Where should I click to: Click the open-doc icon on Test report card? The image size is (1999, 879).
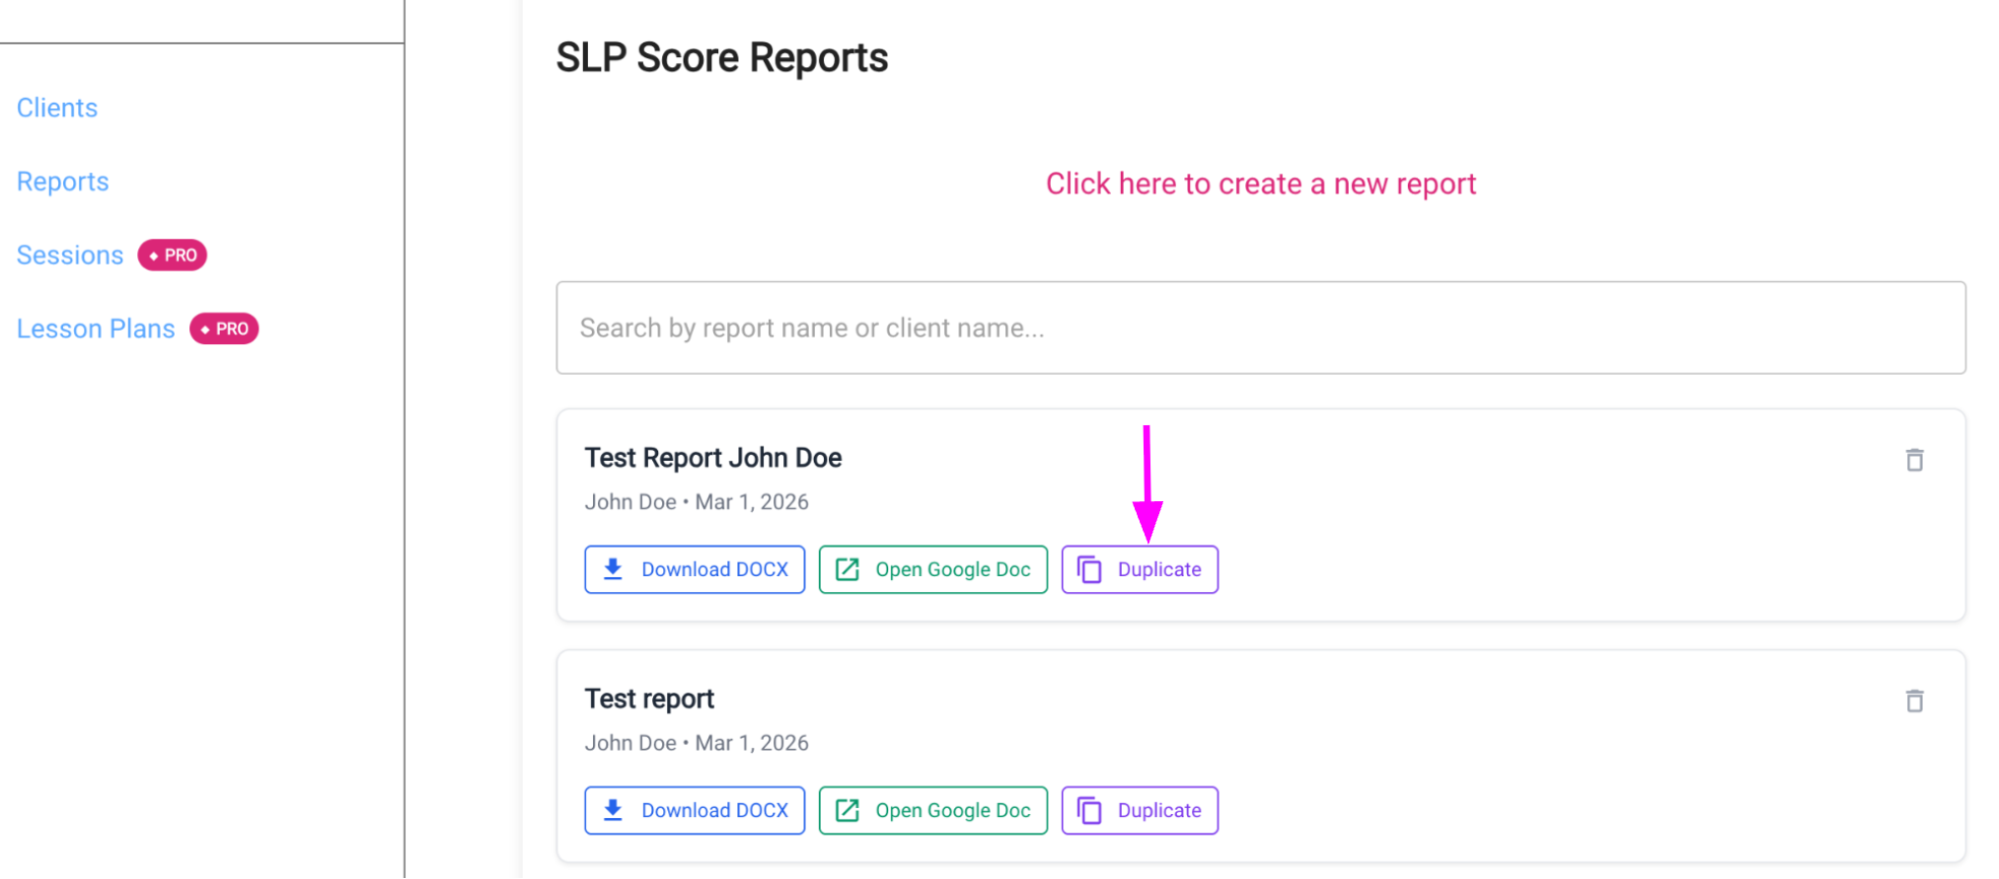(848, 810)
